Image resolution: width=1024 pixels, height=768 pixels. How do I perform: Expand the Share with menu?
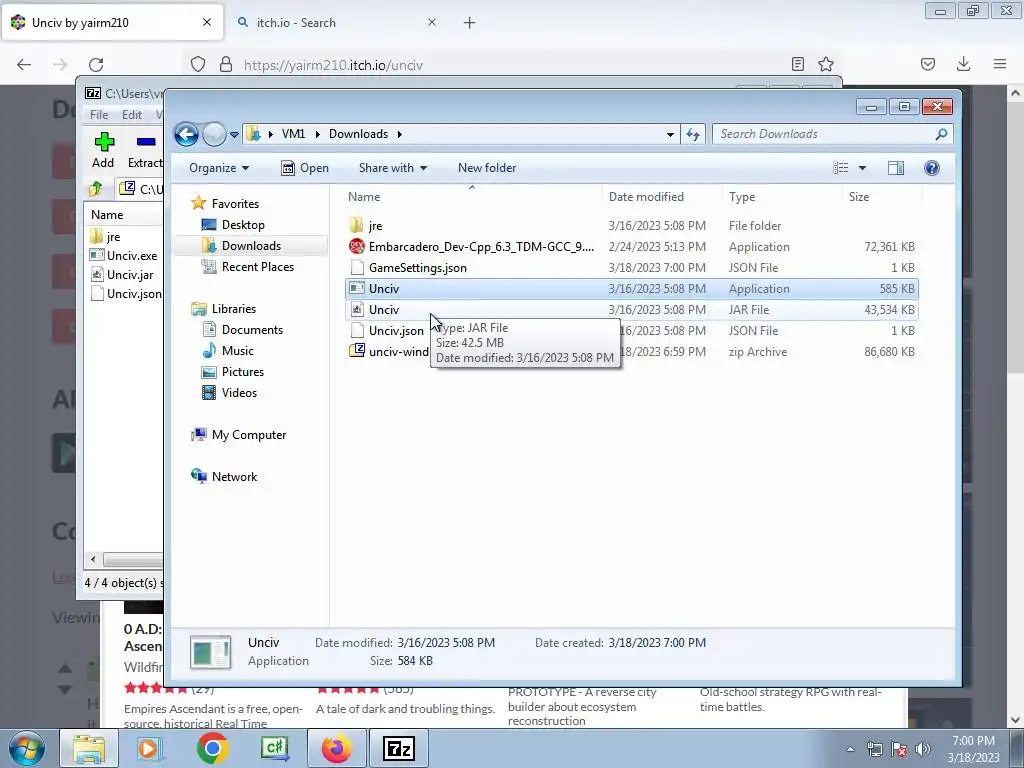pyautogui.click(x=392, y=168)
